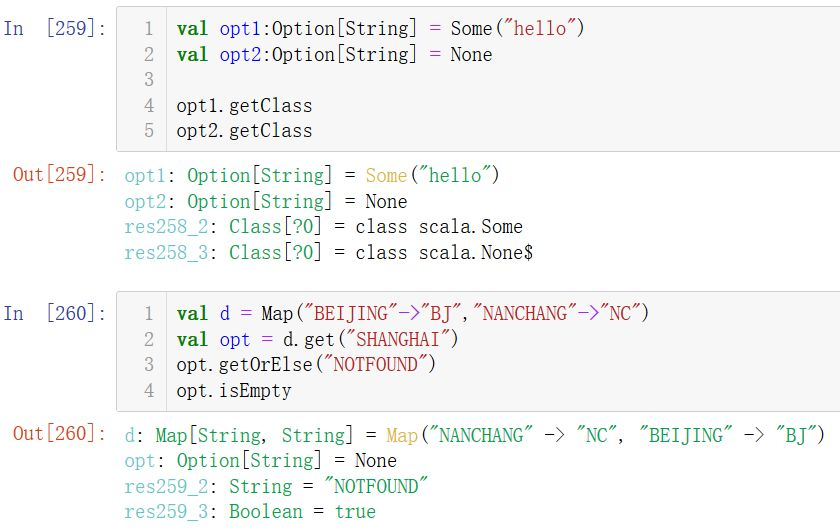Click line number 4 in cell 260
The image size is (840, 531).
149,390
